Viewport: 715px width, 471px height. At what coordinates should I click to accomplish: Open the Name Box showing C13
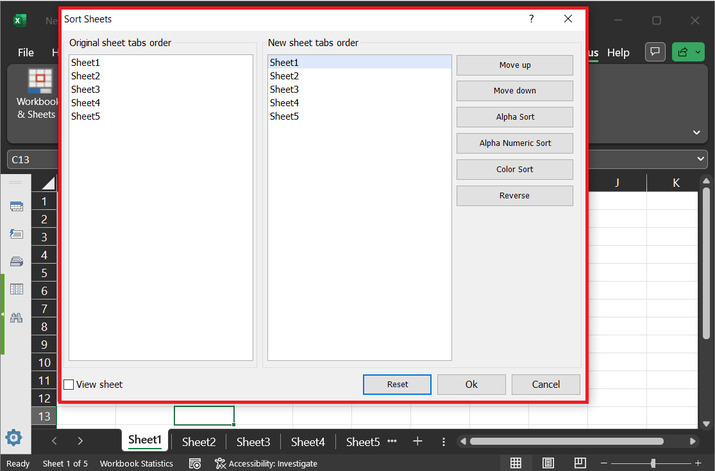point(32,160)
